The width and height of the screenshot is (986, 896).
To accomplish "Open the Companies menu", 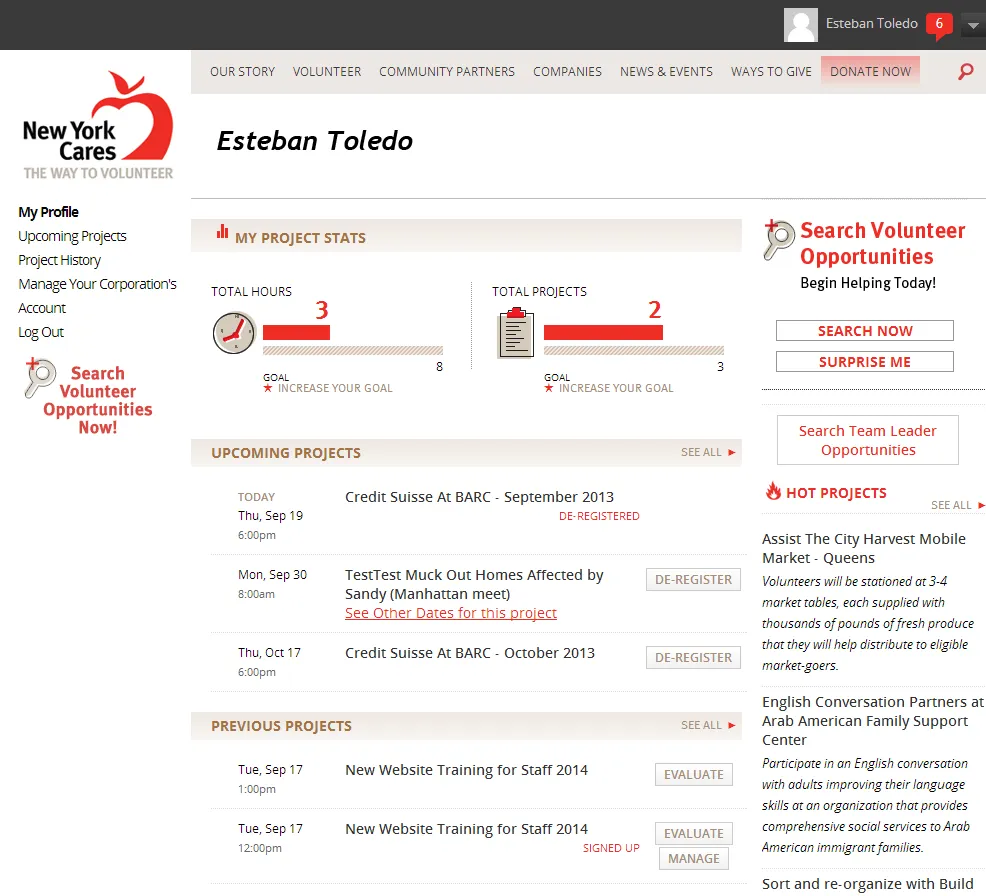I will (x=567, y=72).
